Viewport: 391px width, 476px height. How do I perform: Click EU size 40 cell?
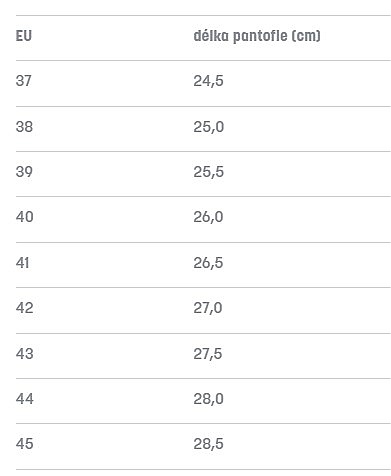[25, 217]
